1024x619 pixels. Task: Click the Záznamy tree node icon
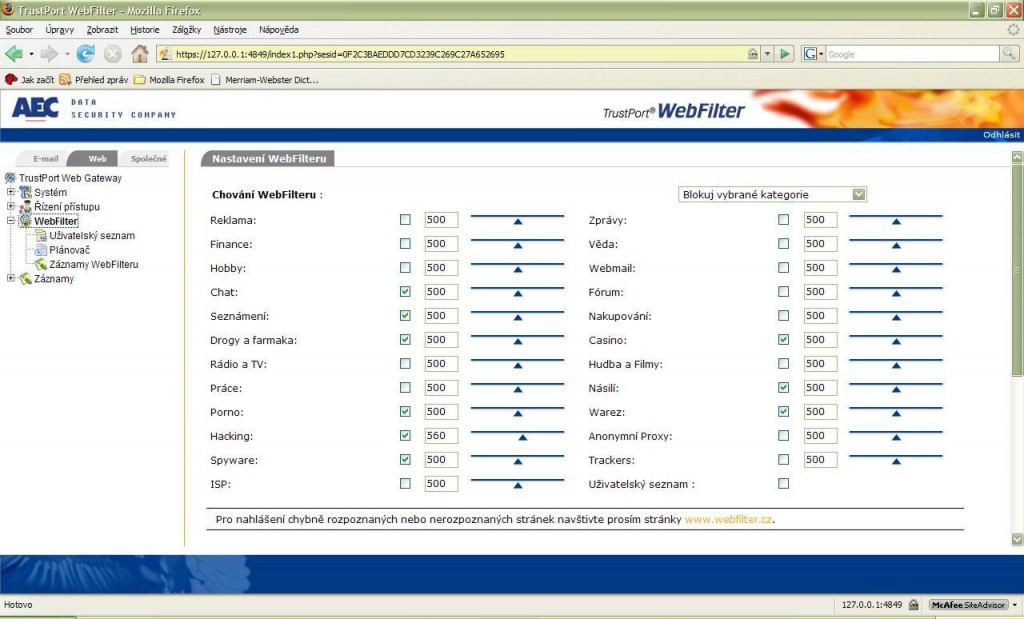(25, 279)
